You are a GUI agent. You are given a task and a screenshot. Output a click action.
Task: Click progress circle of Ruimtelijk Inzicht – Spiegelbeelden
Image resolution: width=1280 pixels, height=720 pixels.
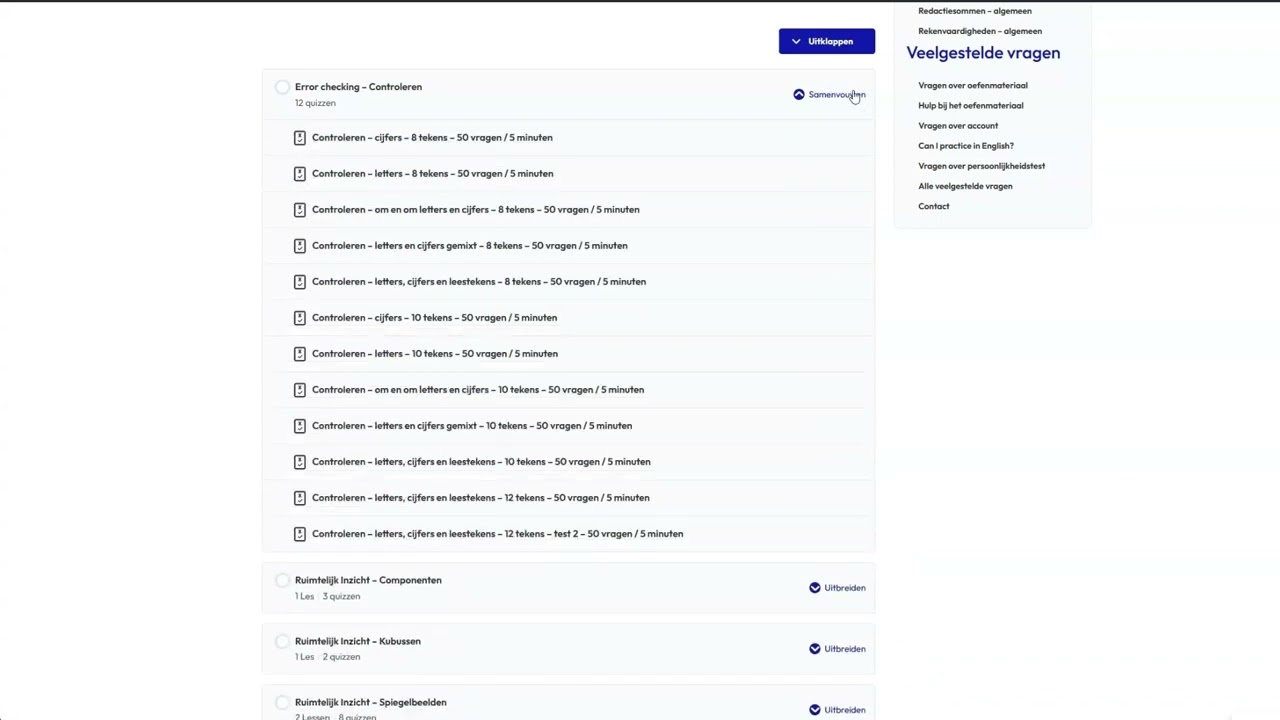point(282,702)
